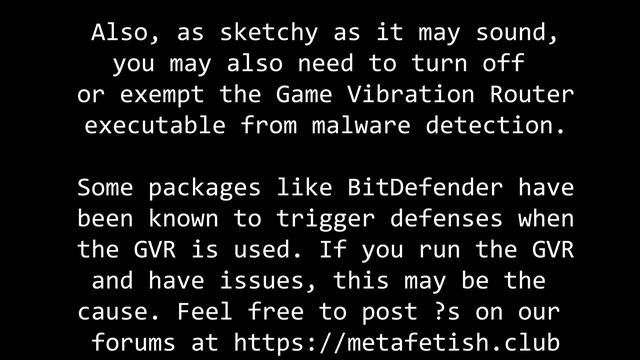Click the words 'turn off'
Image resolution: width=640 pixels, height=360 pixels.
[468, 63]
